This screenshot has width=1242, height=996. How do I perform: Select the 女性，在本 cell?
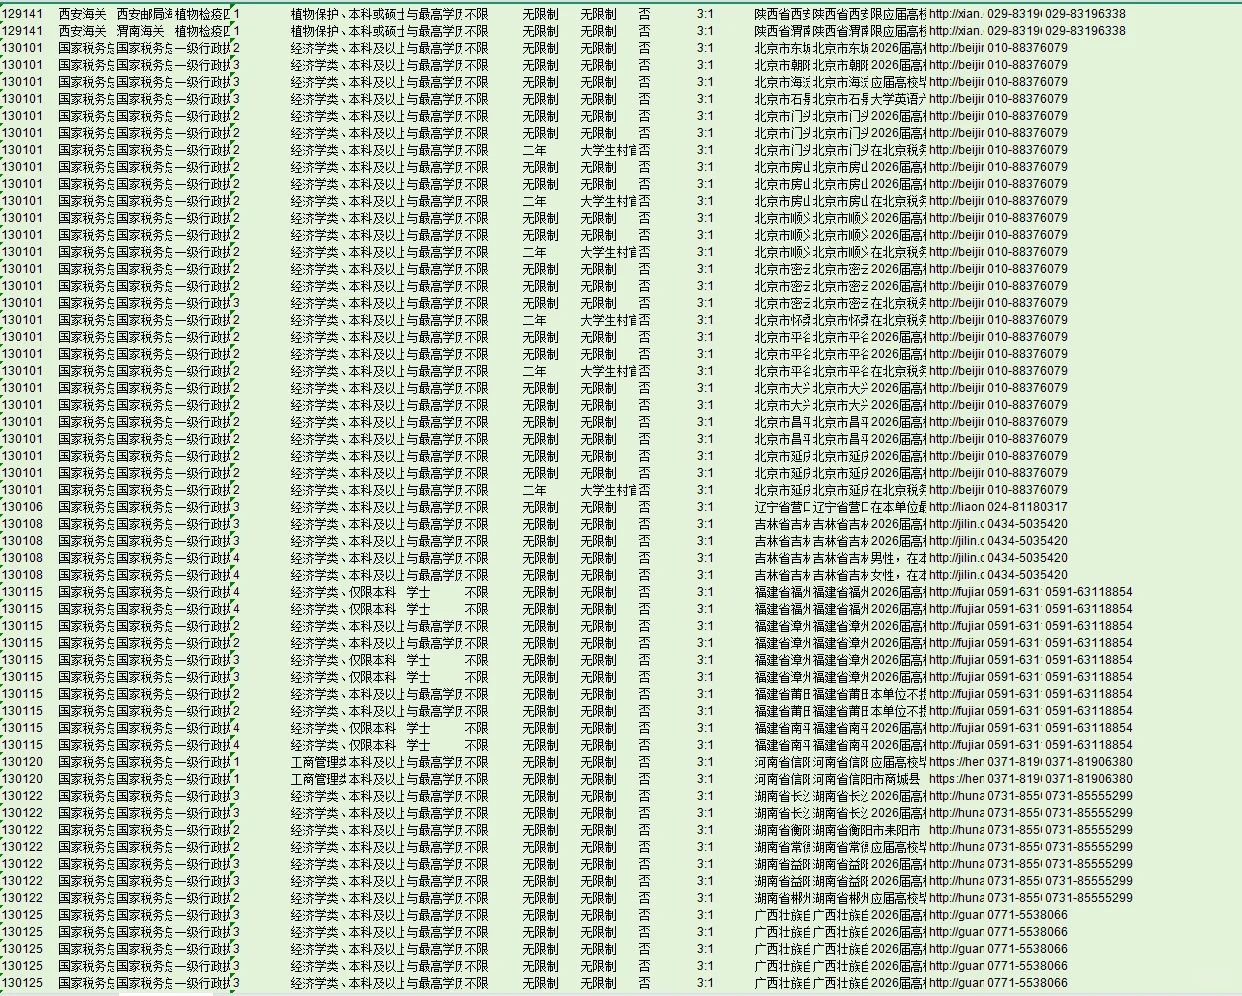[898, 575]
